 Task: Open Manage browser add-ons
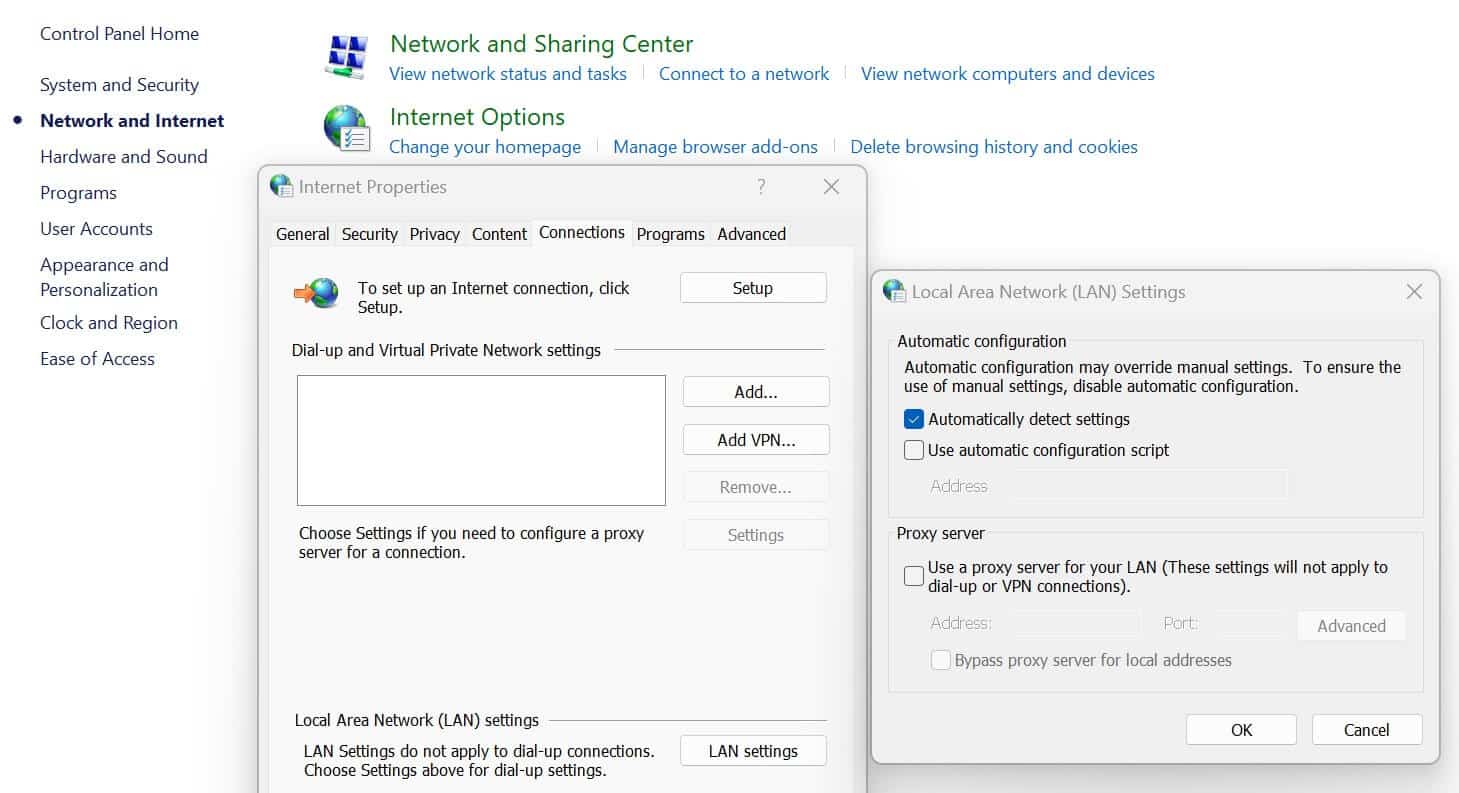pos(715,146)
